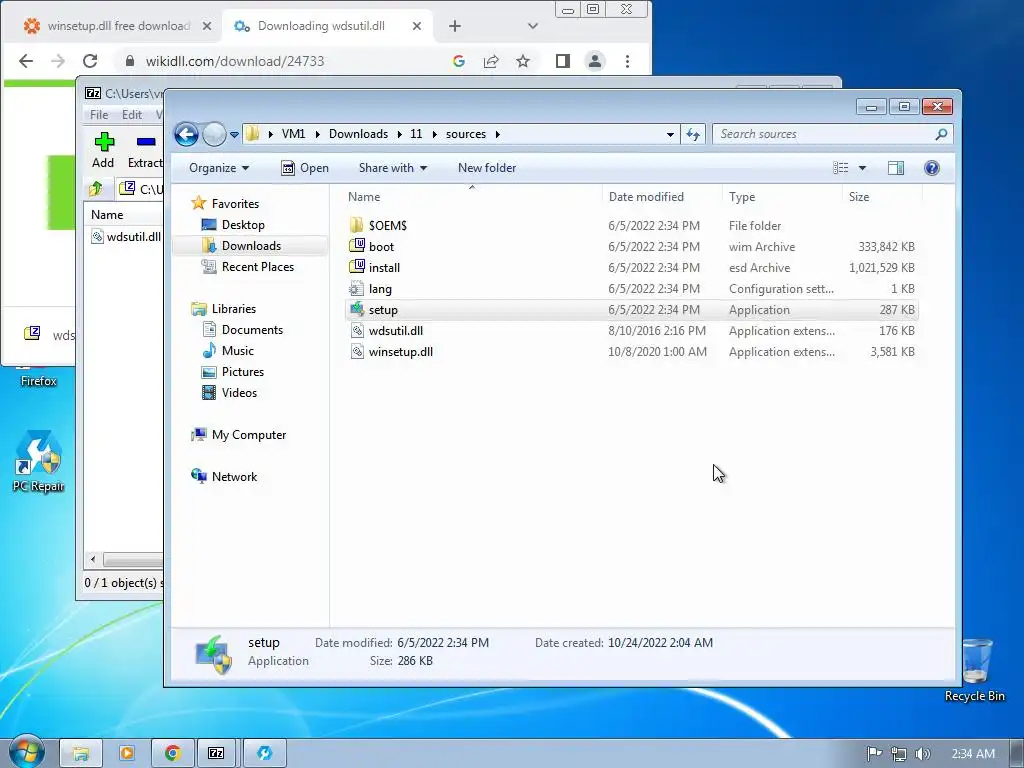1024x768 pixels.
Task: Switch to winsetup.dll free download tab
Action: pyautogui.click(x=118, y=26)
